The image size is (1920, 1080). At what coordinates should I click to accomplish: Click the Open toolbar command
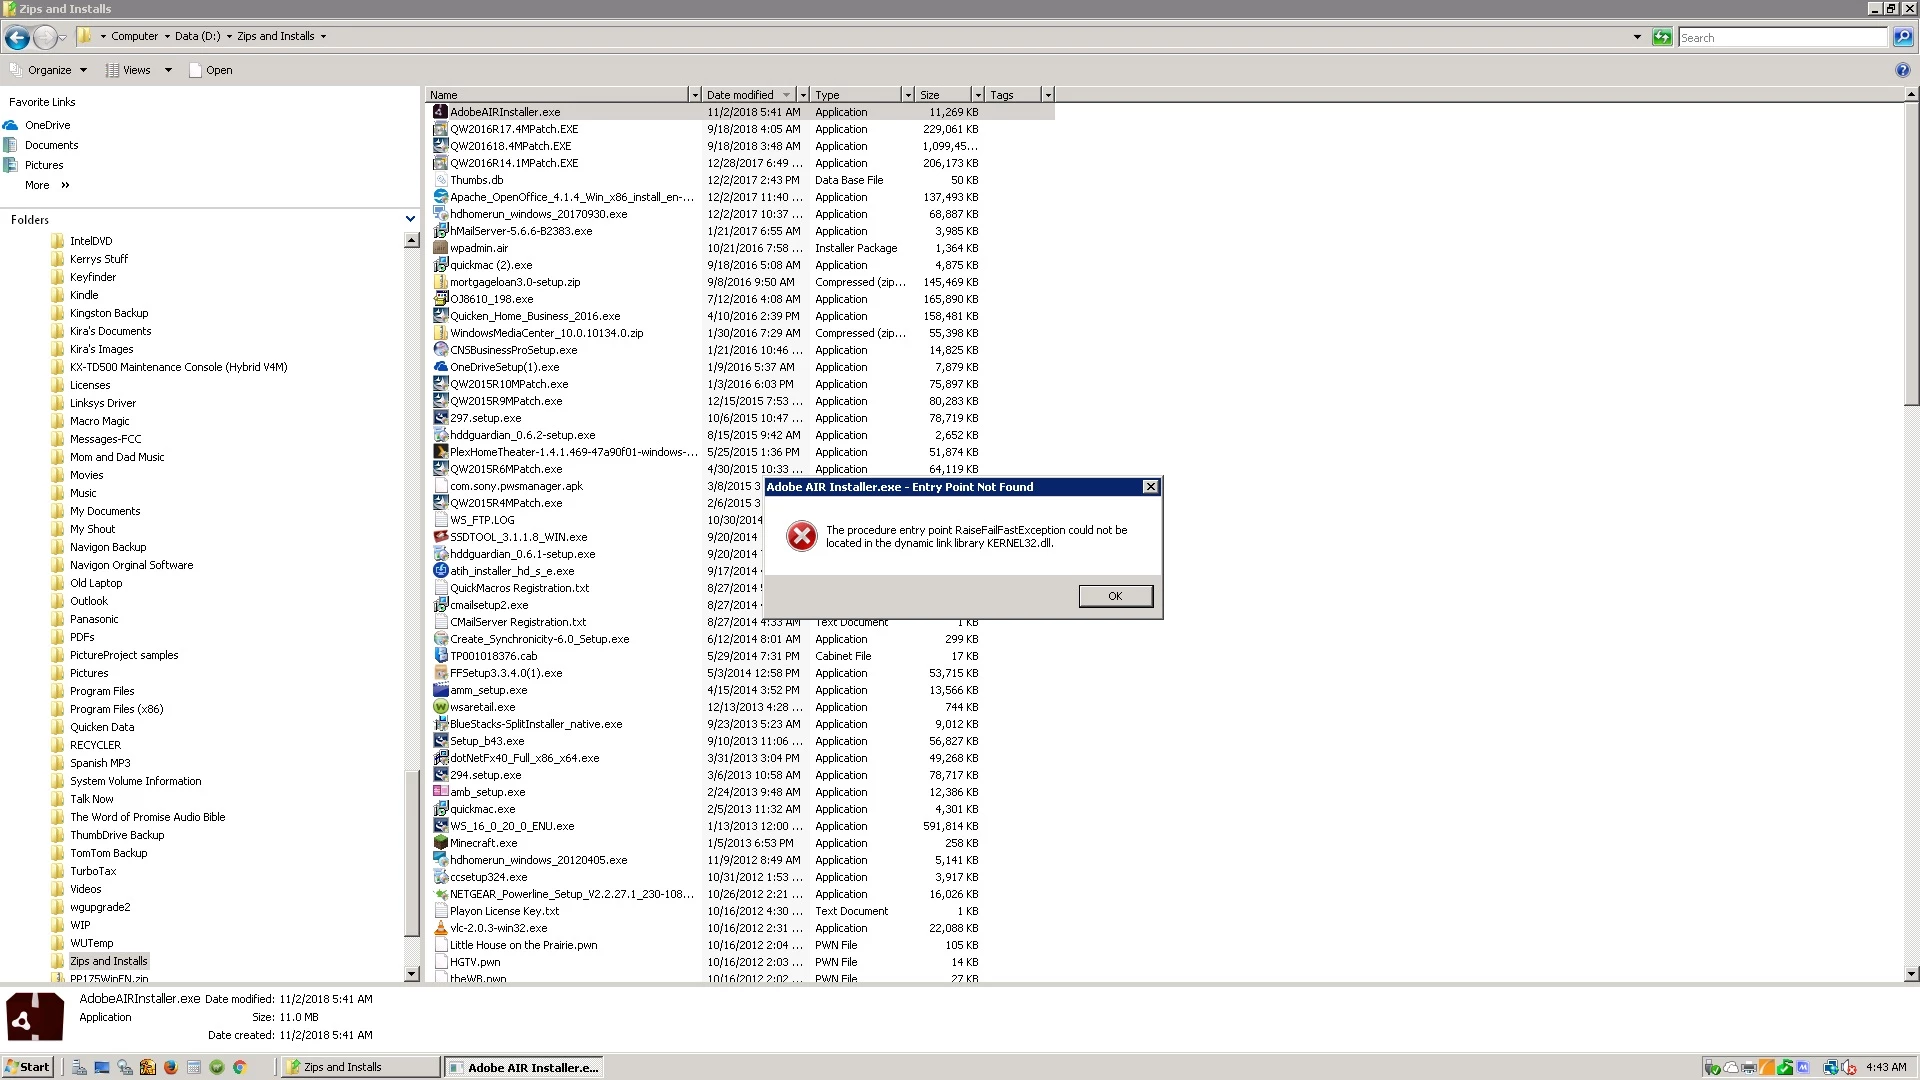[211, 70]
